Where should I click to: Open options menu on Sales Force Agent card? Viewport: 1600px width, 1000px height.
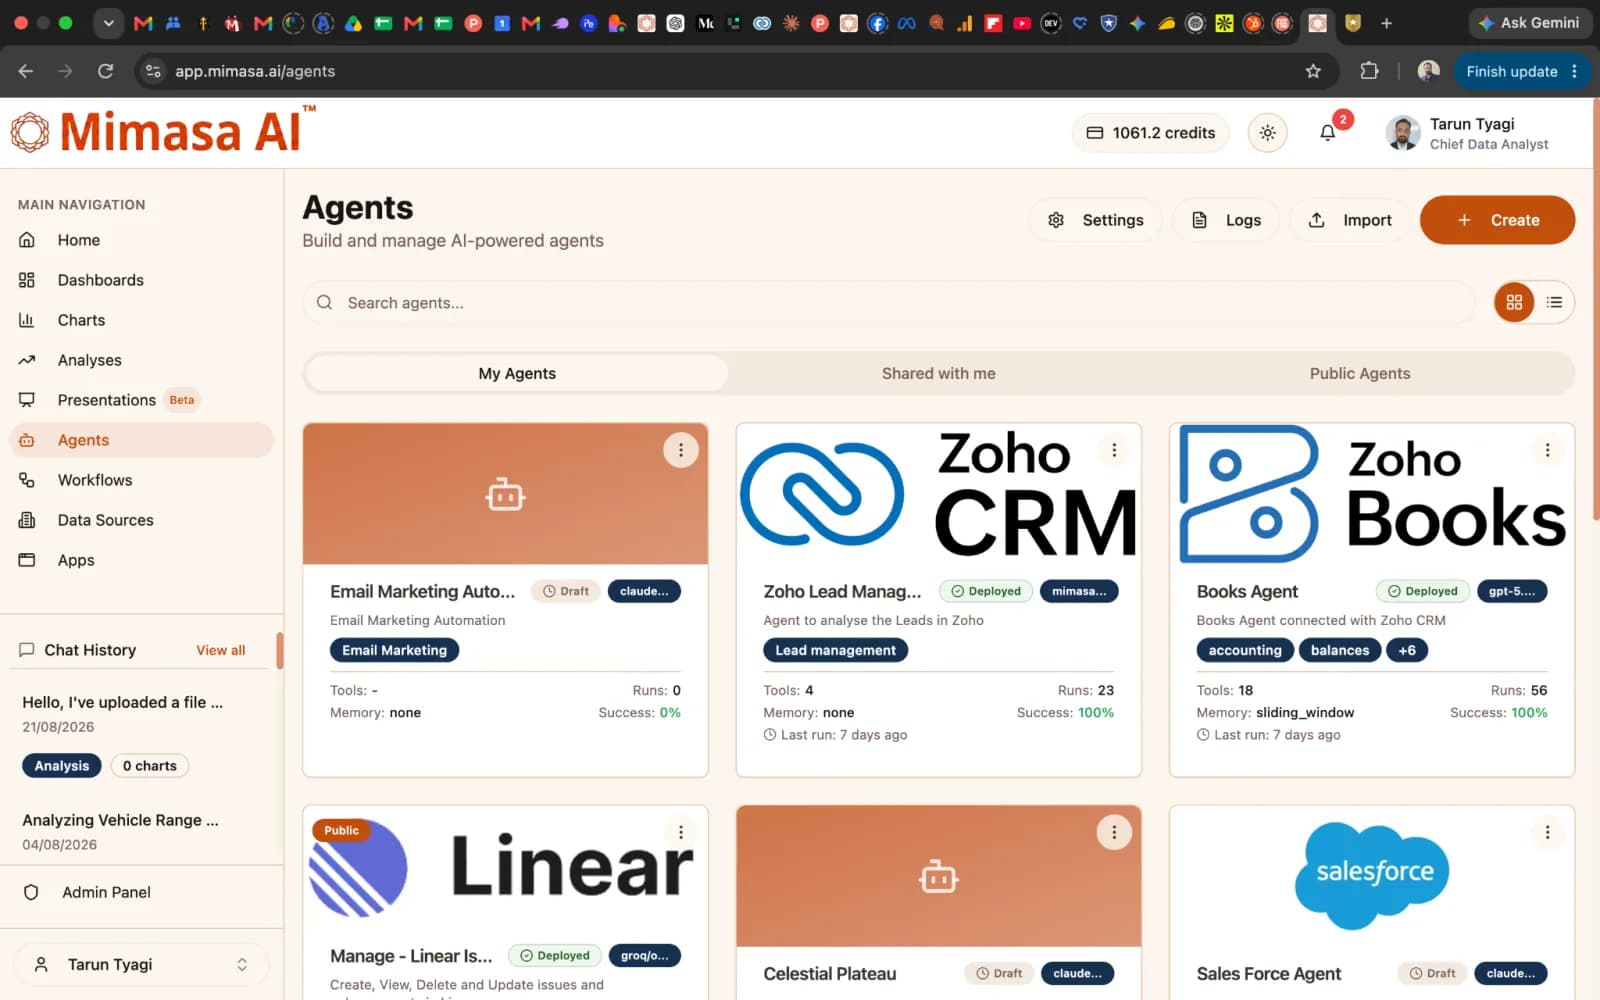click(x=1547, y=832)
